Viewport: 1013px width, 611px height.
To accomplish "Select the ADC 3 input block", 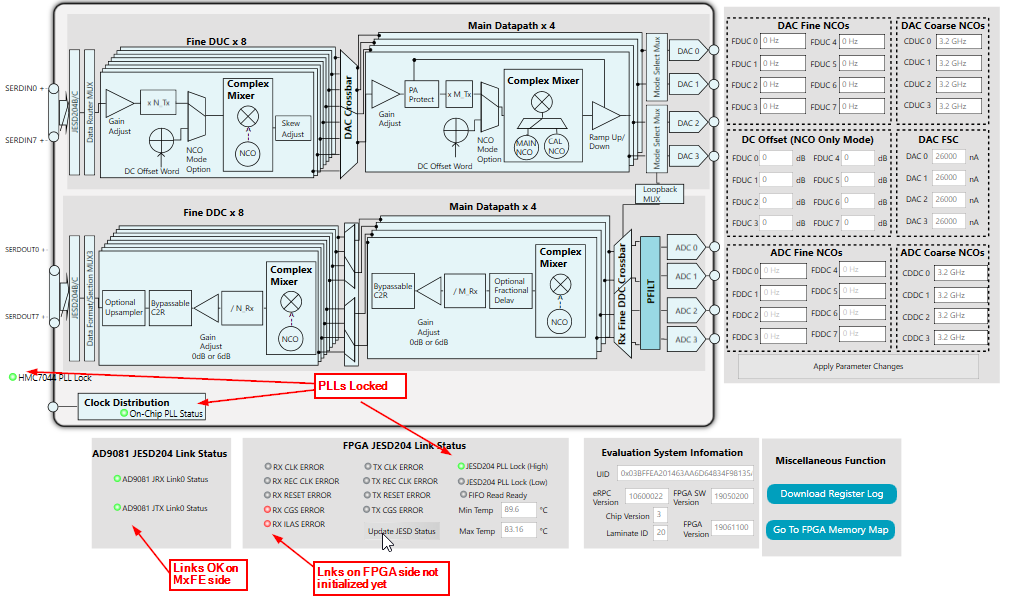I will [685, 339].
